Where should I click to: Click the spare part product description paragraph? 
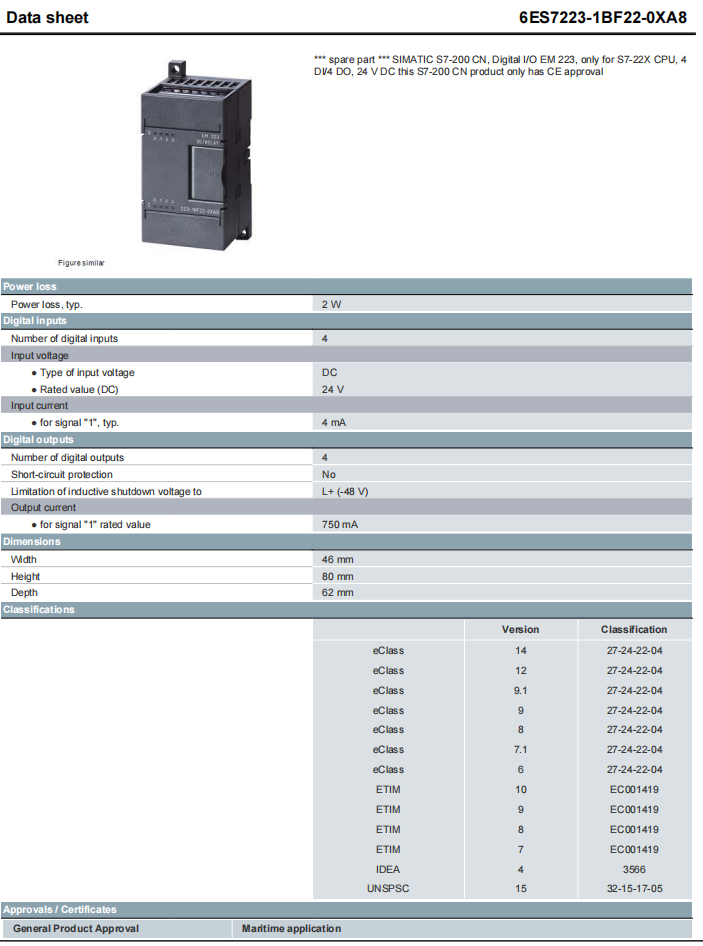500,65
